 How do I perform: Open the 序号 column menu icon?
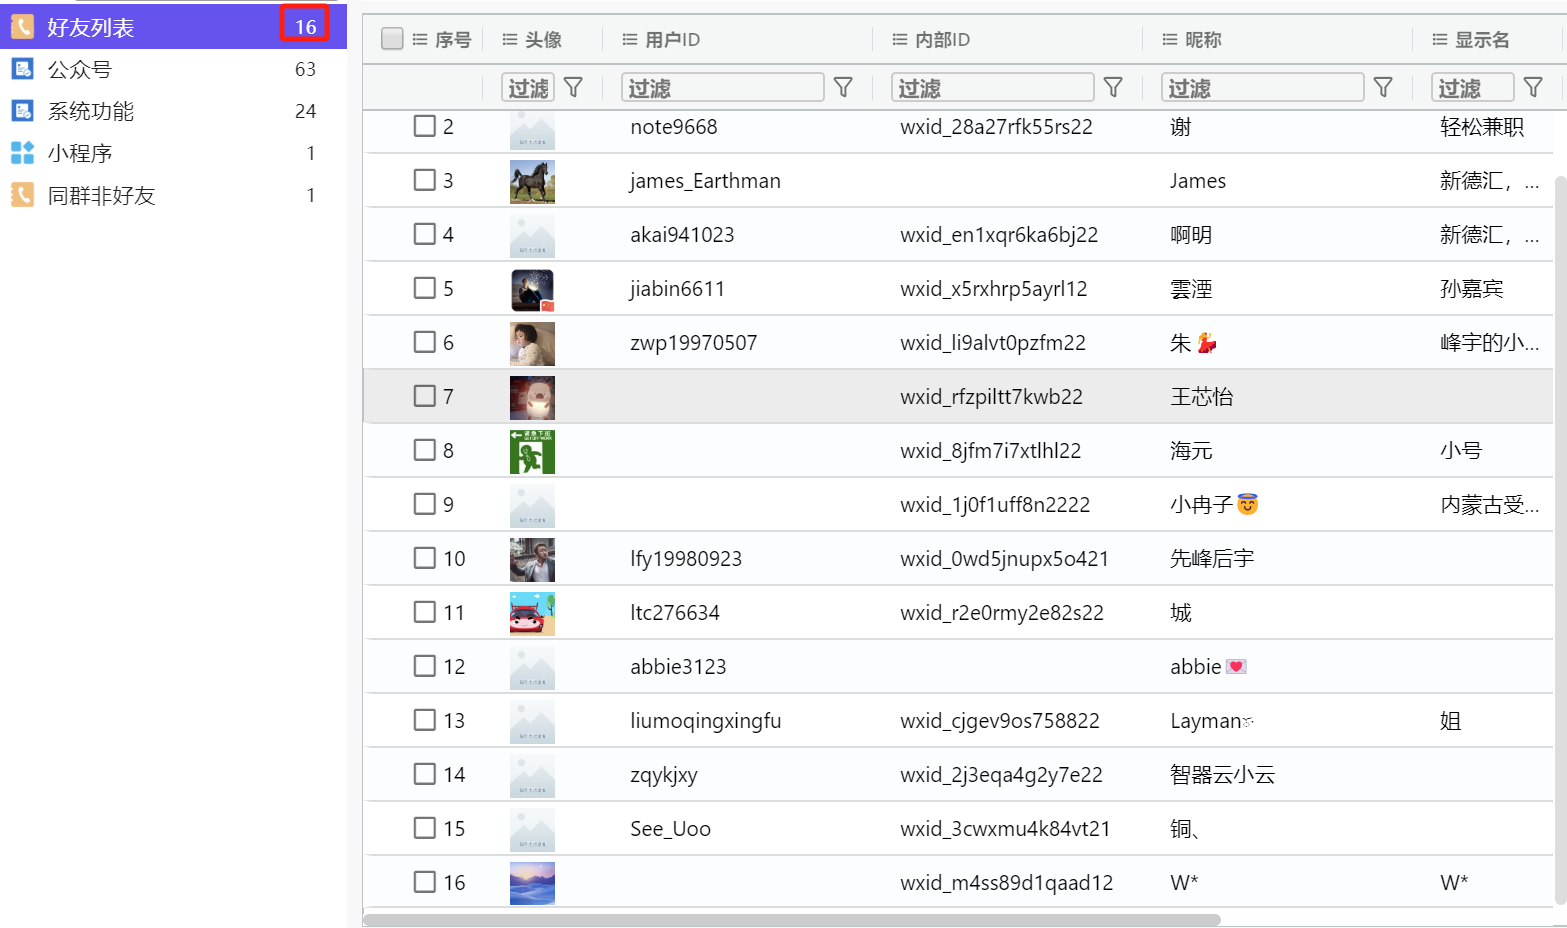coord(420,39)
